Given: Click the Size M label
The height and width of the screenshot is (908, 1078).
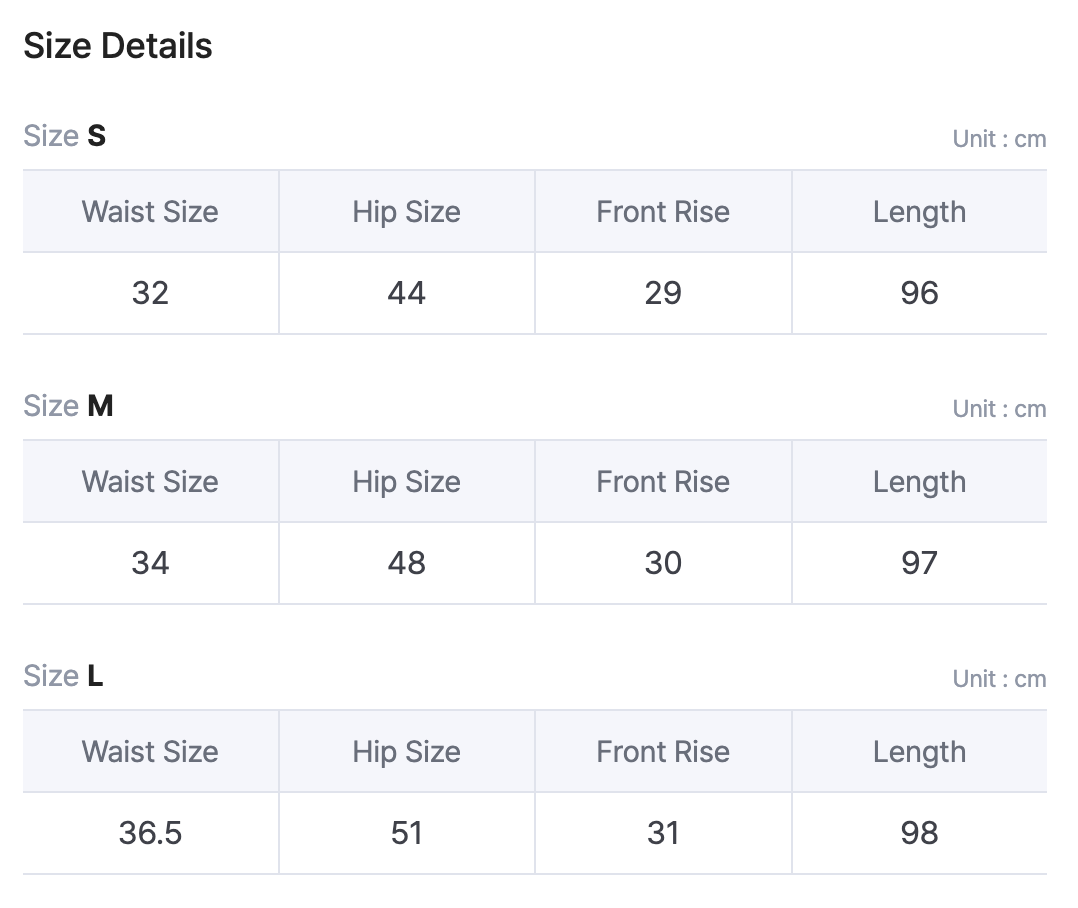Looking at the screenshot, I should click(68, 406).
